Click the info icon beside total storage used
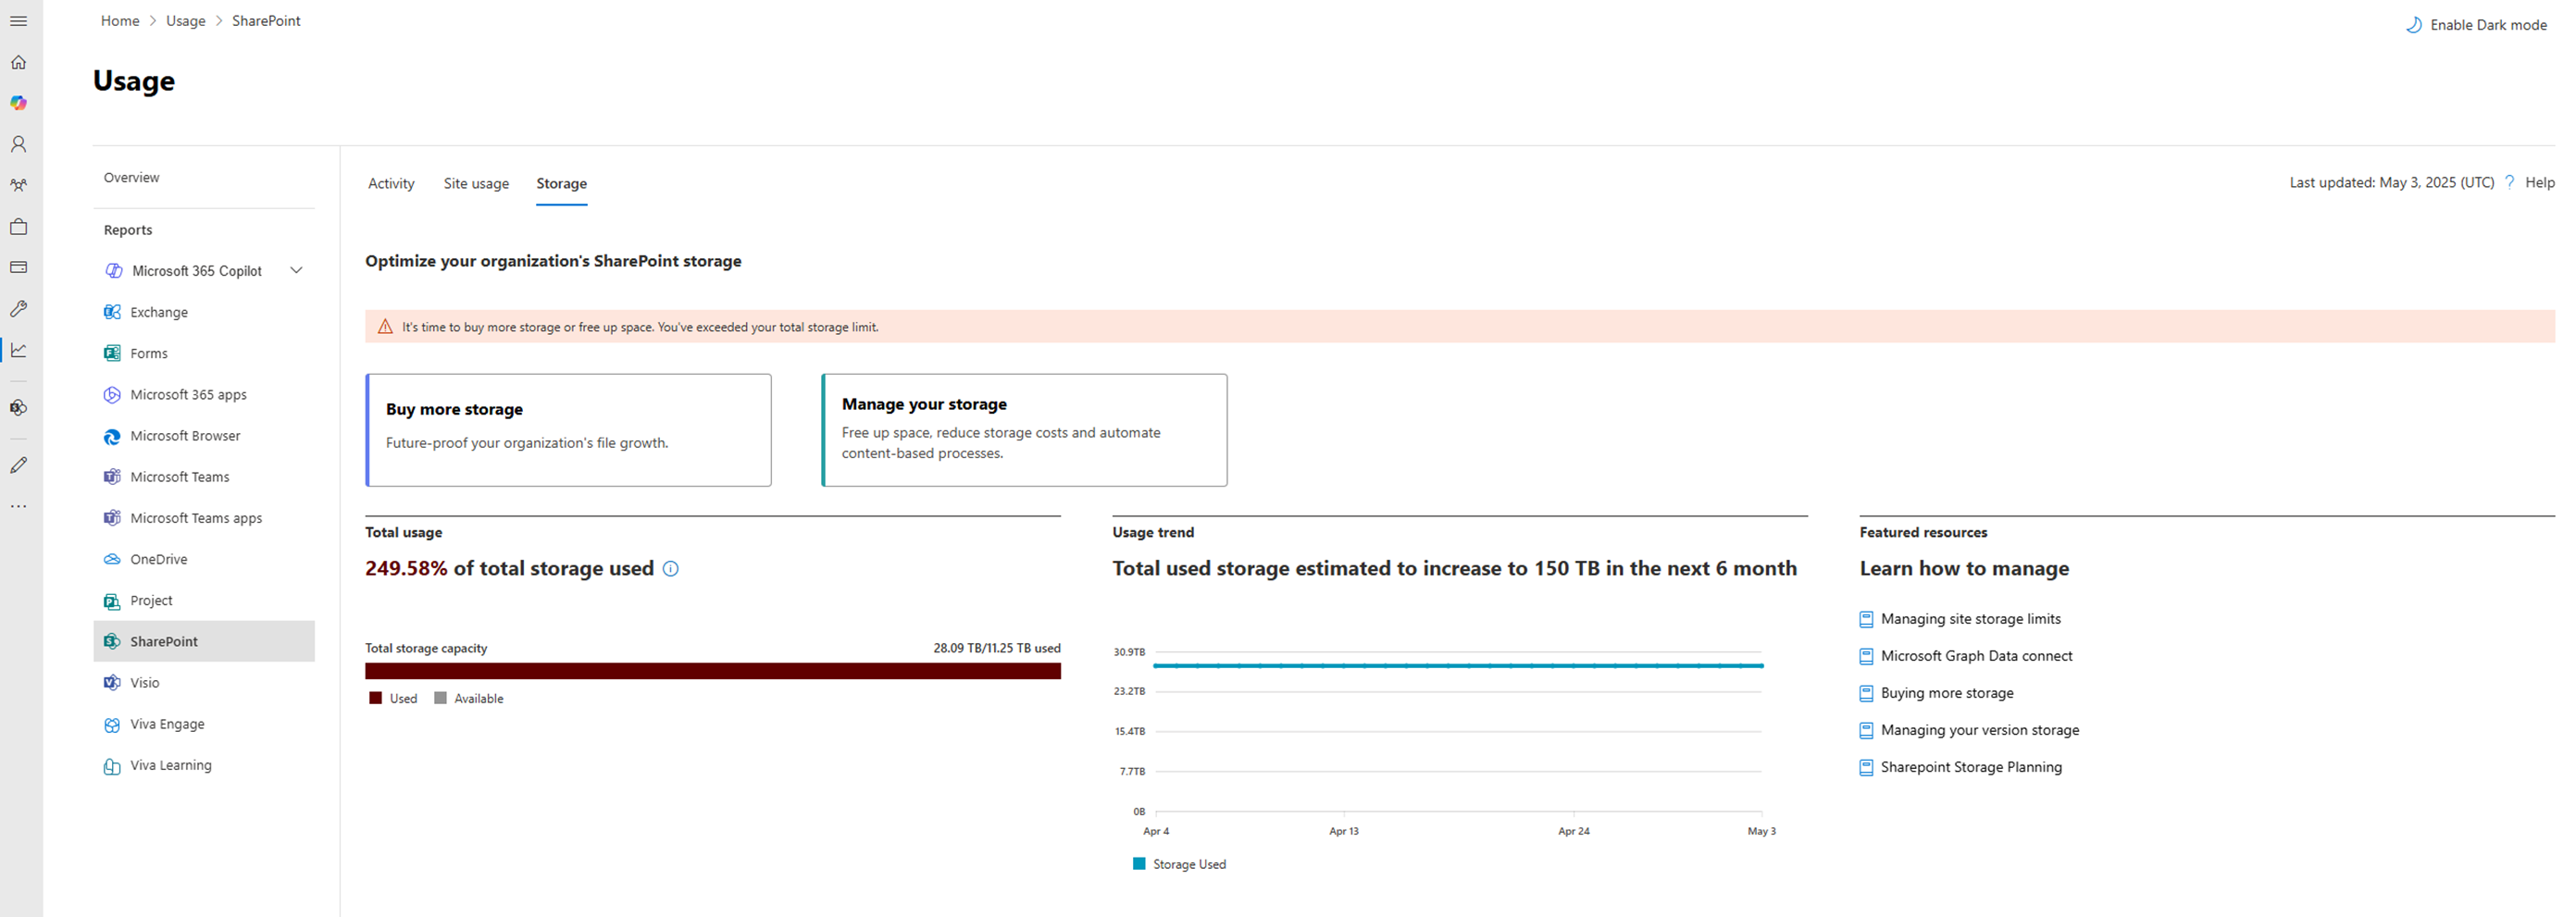The height and width of the screenshot is (917, 2576). pyautogui.click(x=671, y=569)
